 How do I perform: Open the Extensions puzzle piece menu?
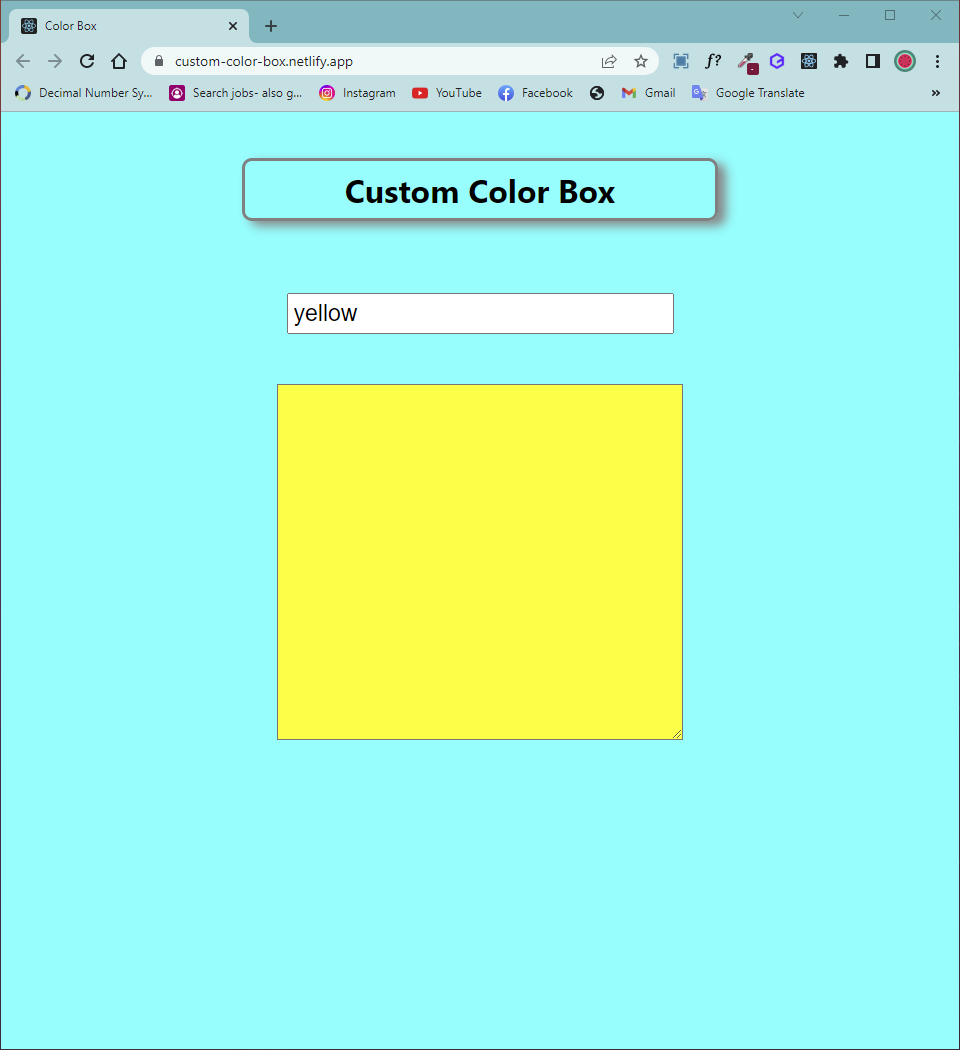pyautogui.click(x=841, y=62)
